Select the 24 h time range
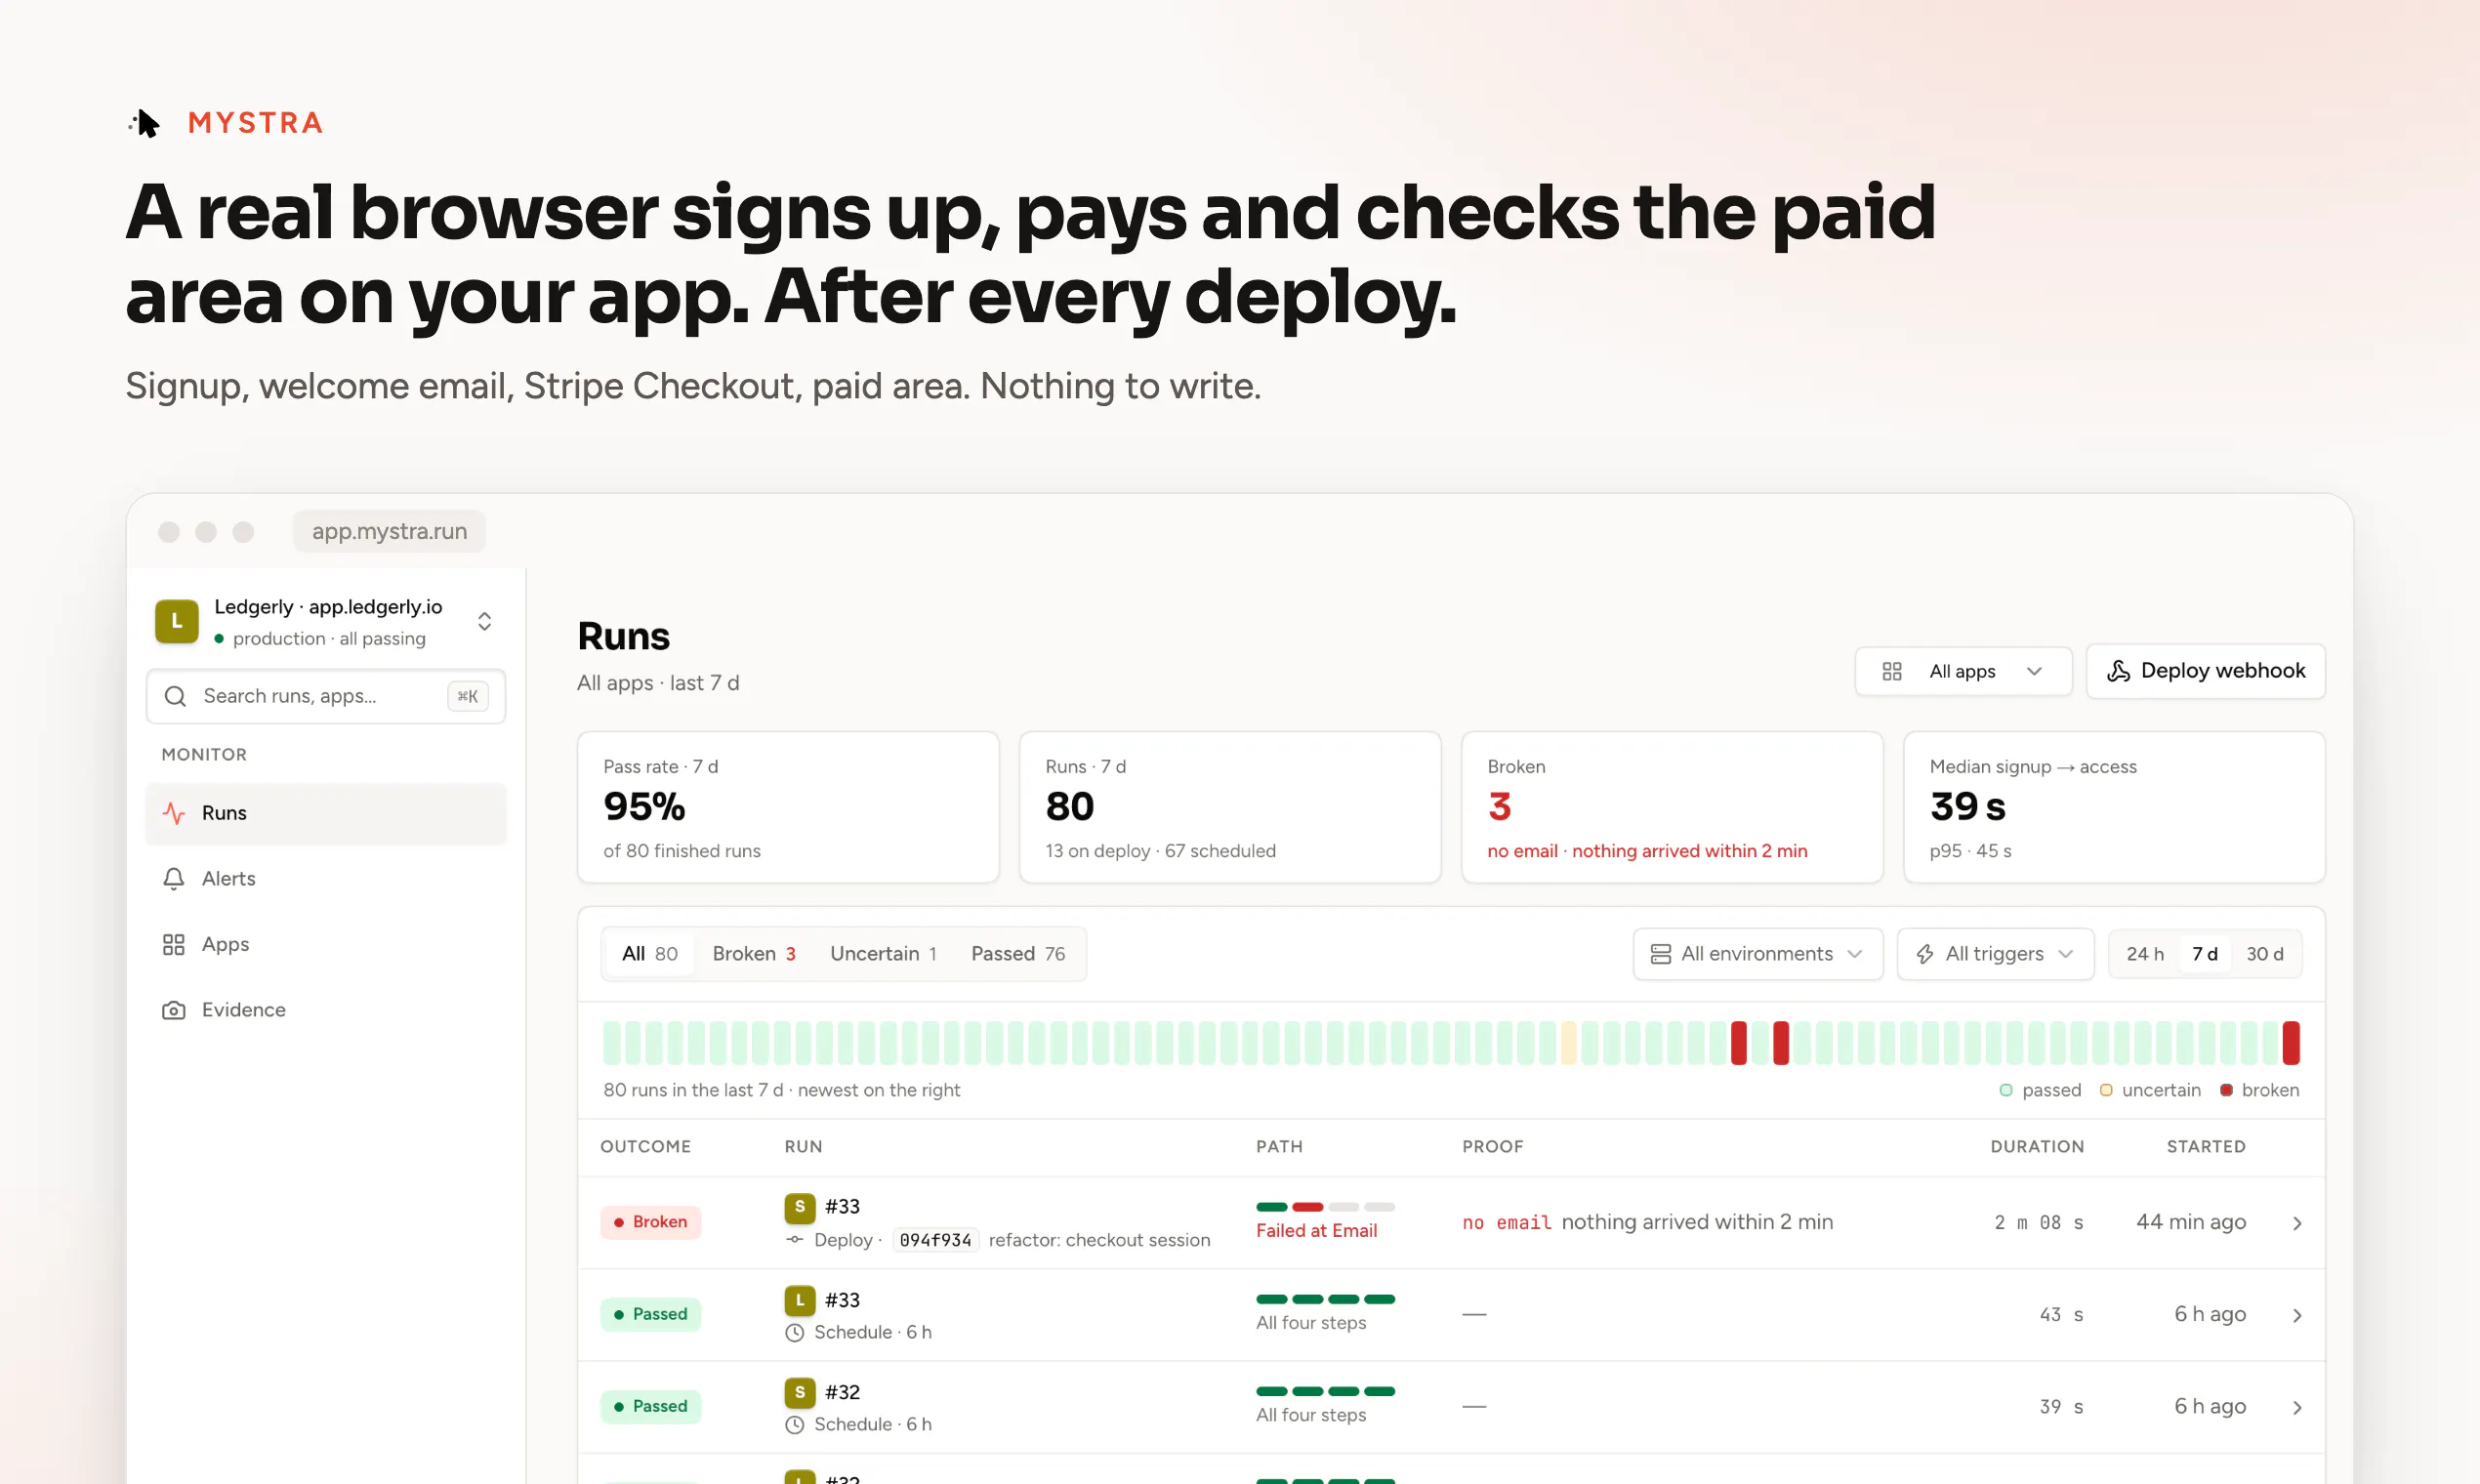The height and width of the screenshot is (1484, 2480). (2145, 954)
